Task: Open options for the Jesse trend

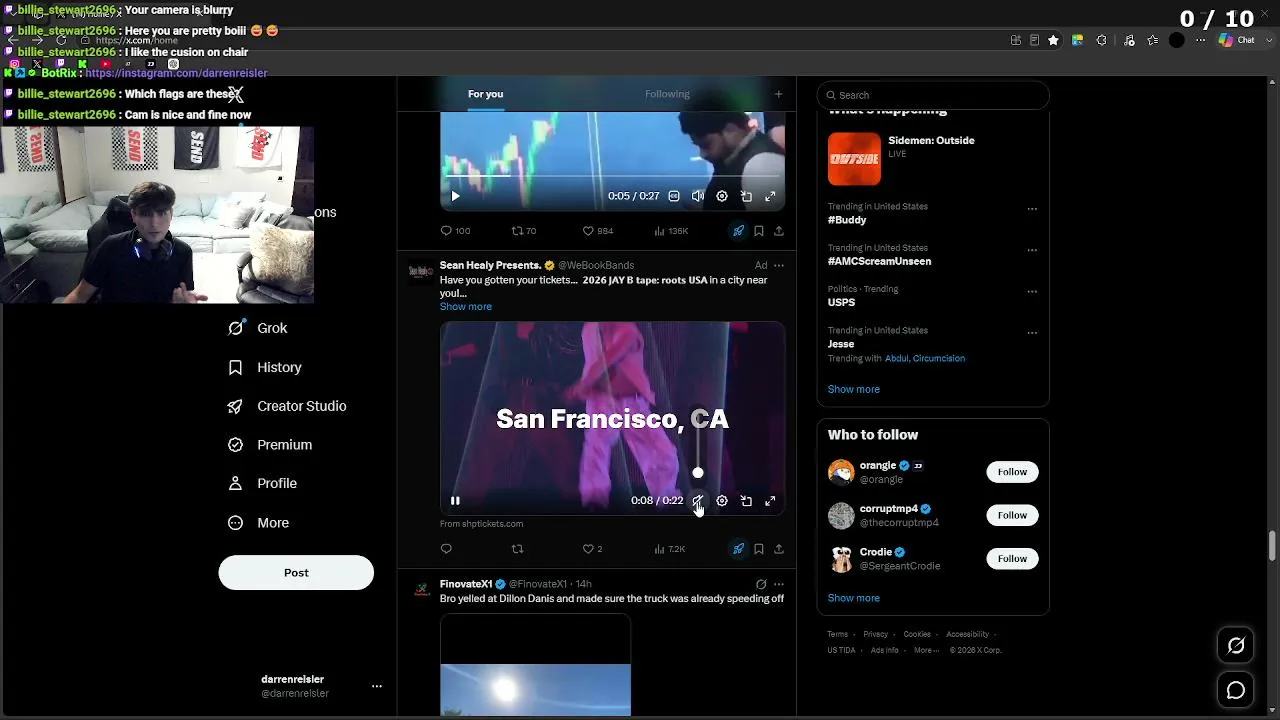Action: point(1032,332)
